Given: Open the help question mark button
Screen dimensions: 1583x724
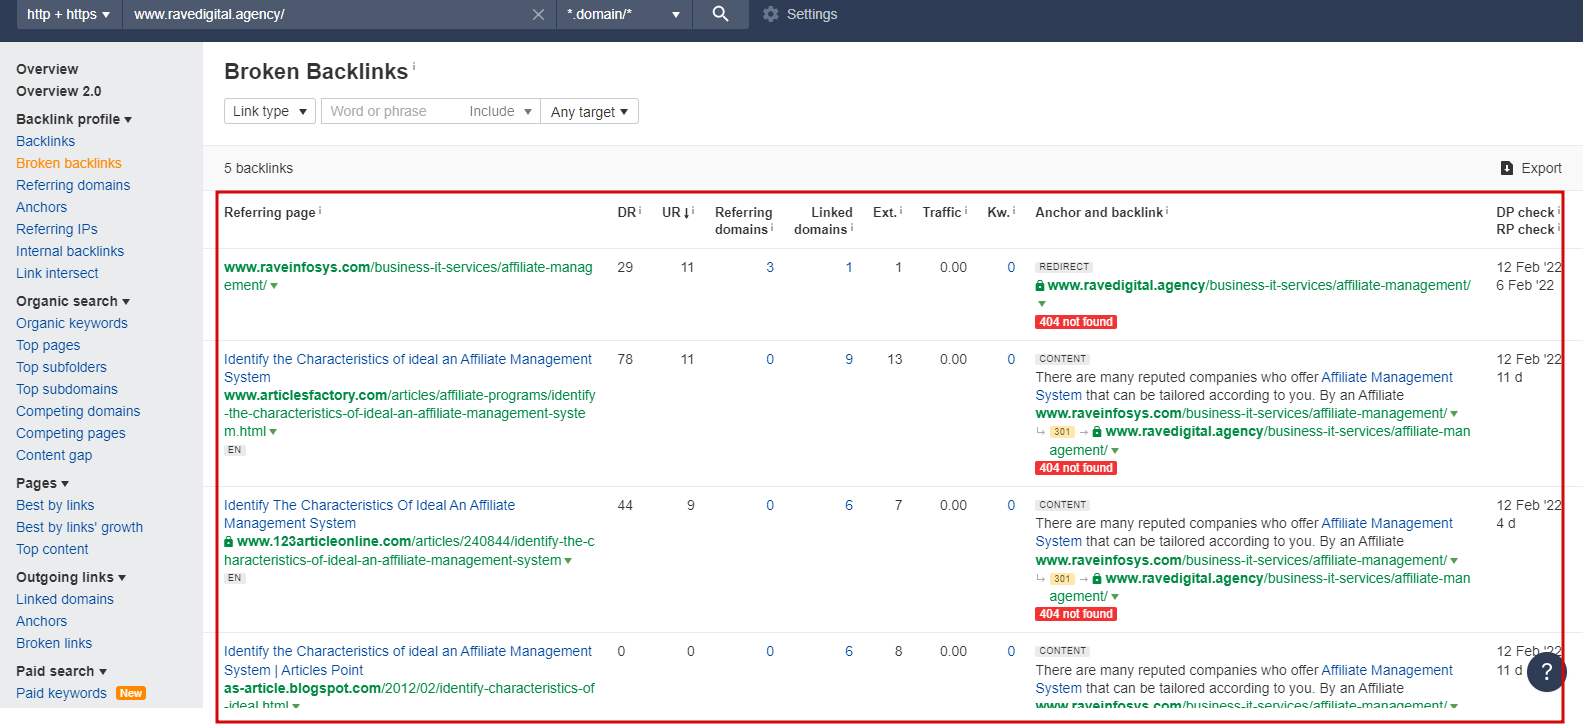Looking at the screenshot, I should pos(1547,671).
